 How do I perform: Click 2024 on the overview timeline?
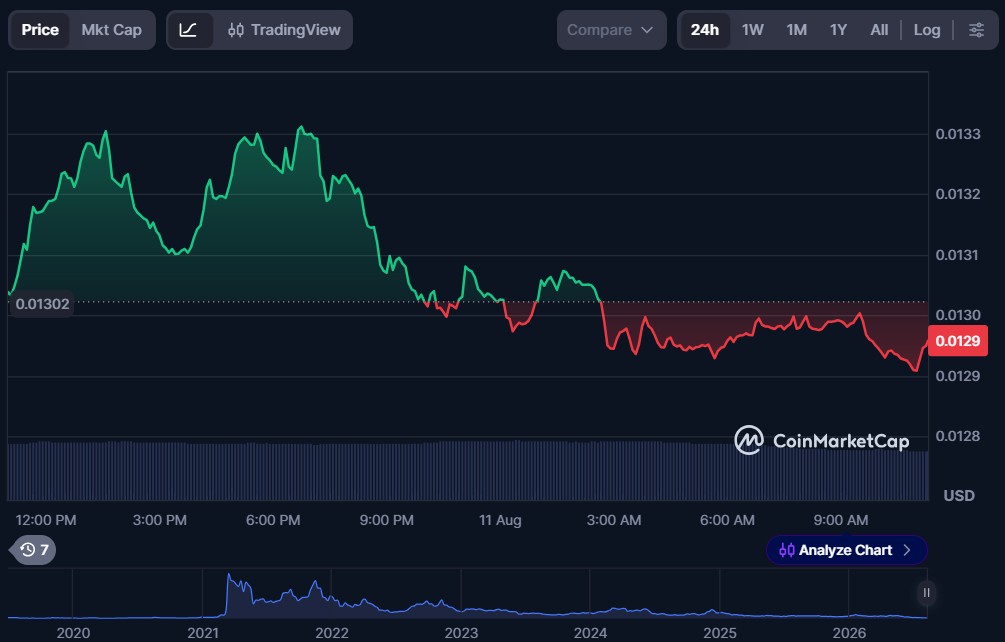pos(590,633)
